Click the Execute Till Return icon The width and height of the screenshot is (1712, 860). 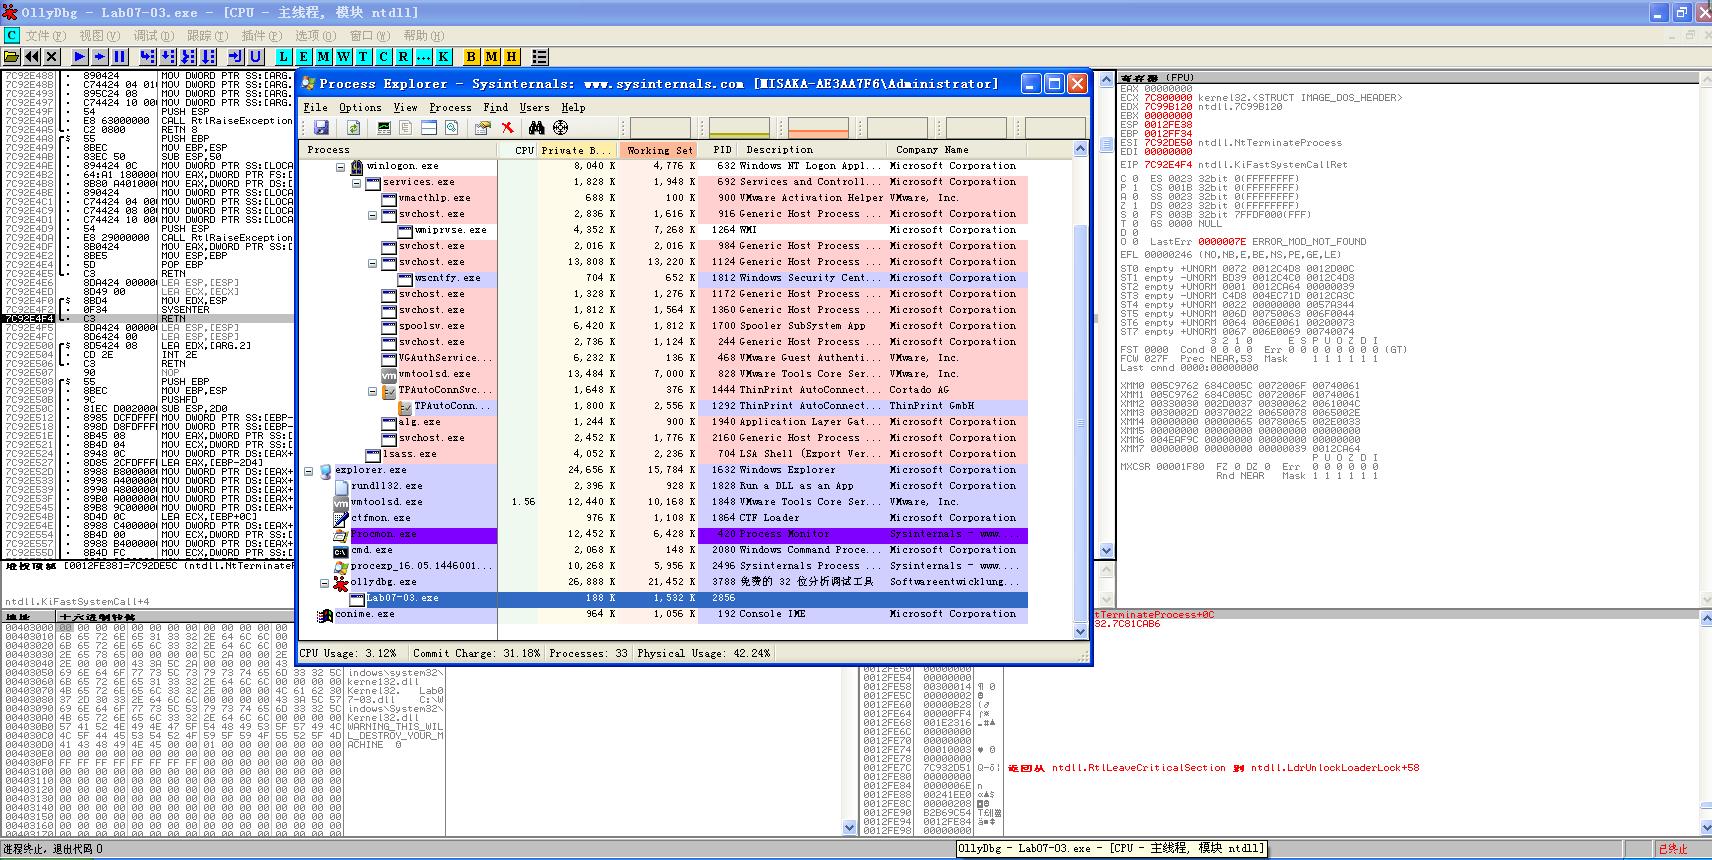[x=235, y=57]
